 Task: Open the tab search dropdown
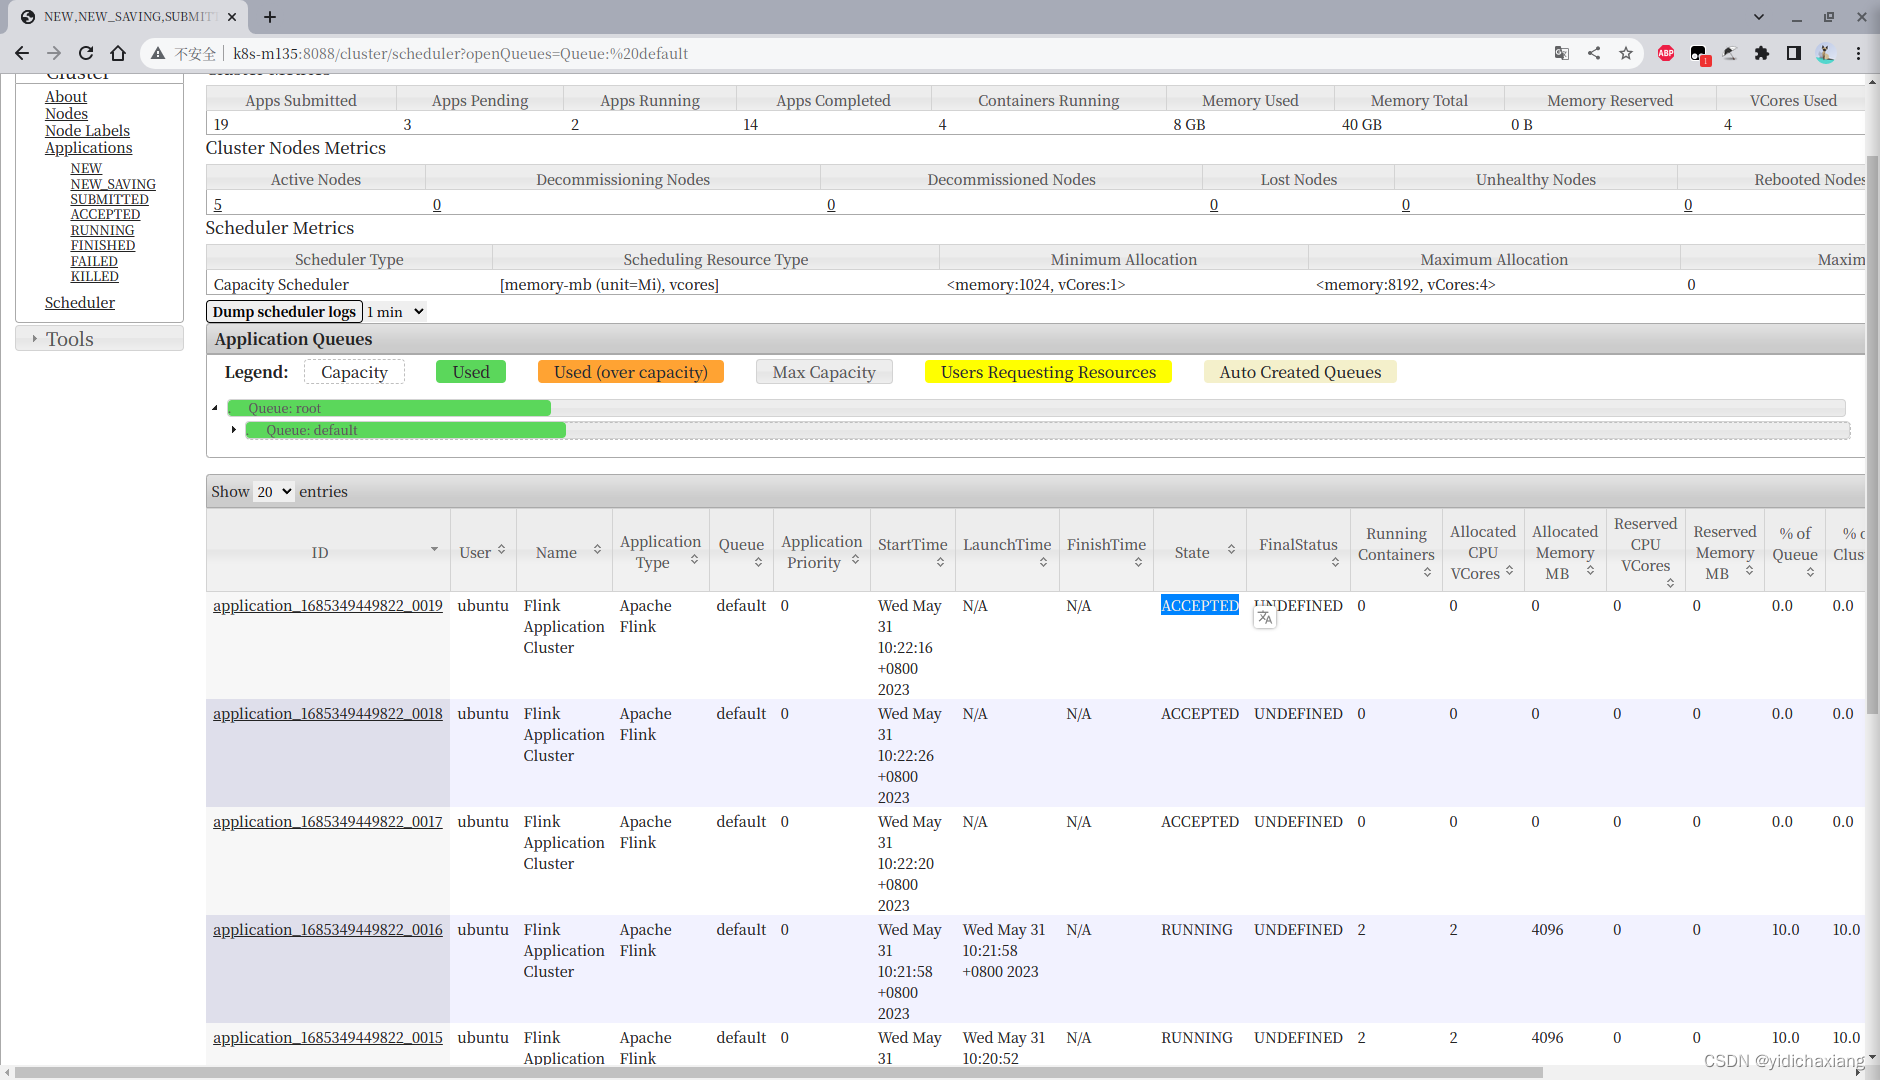tap(1759, 17)
